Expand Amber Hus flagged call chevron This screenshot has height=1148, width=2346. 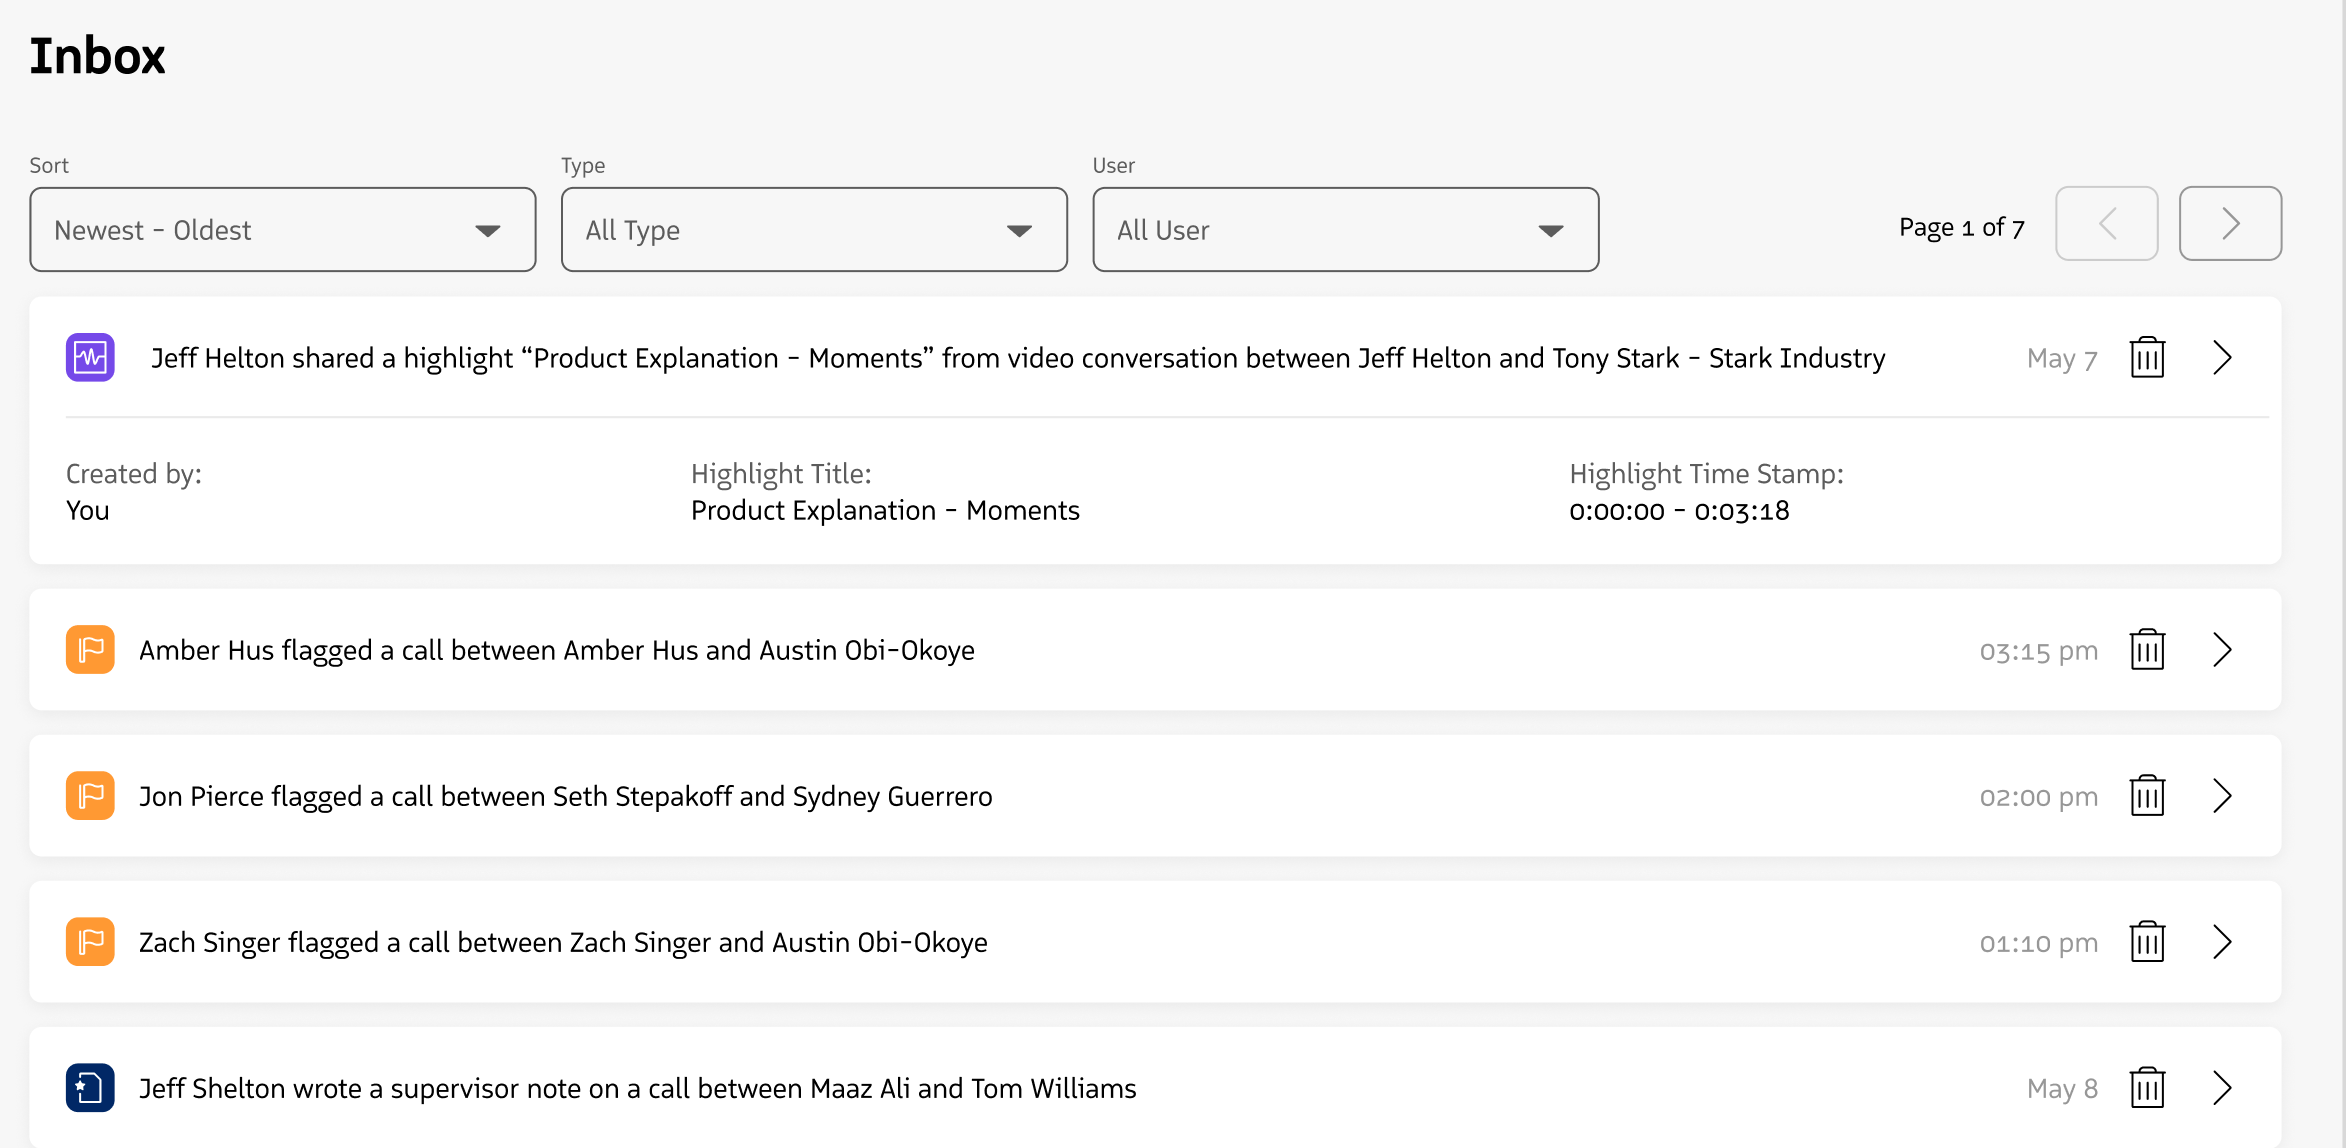pyautogui.click(x=2222, y=650)
